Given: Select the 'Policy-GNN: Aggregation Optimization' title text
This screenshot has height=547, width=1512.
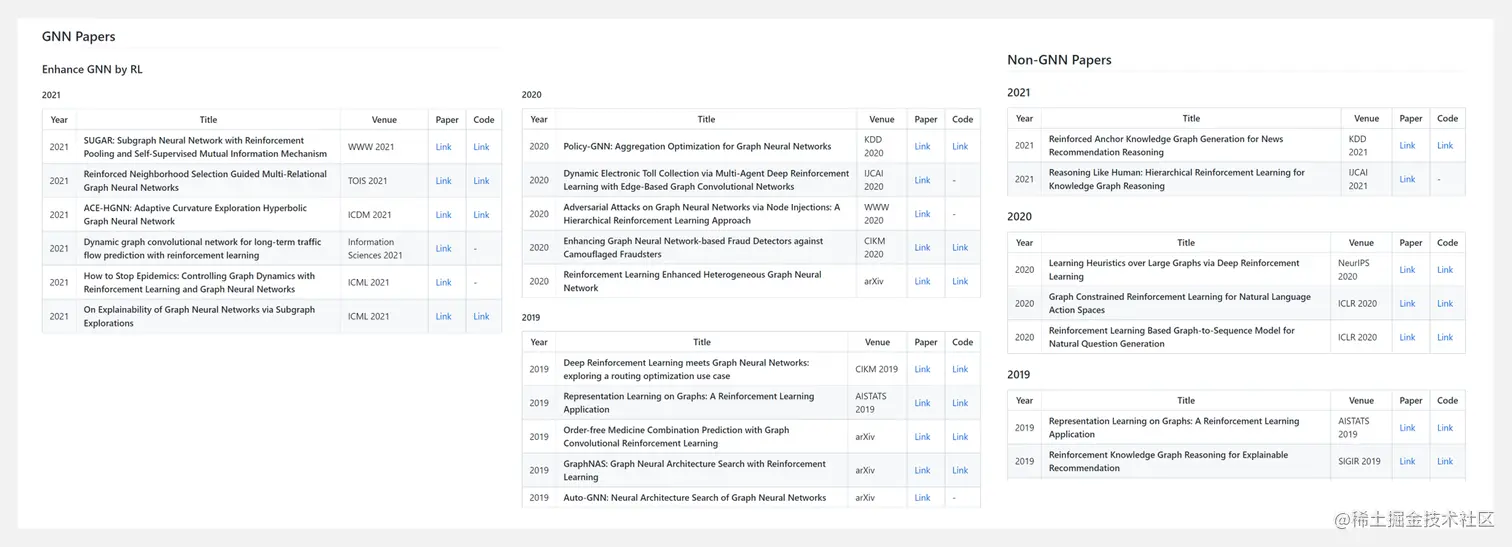Looking at the screenshot, I should pyautogui.click(x=697, y=146).
